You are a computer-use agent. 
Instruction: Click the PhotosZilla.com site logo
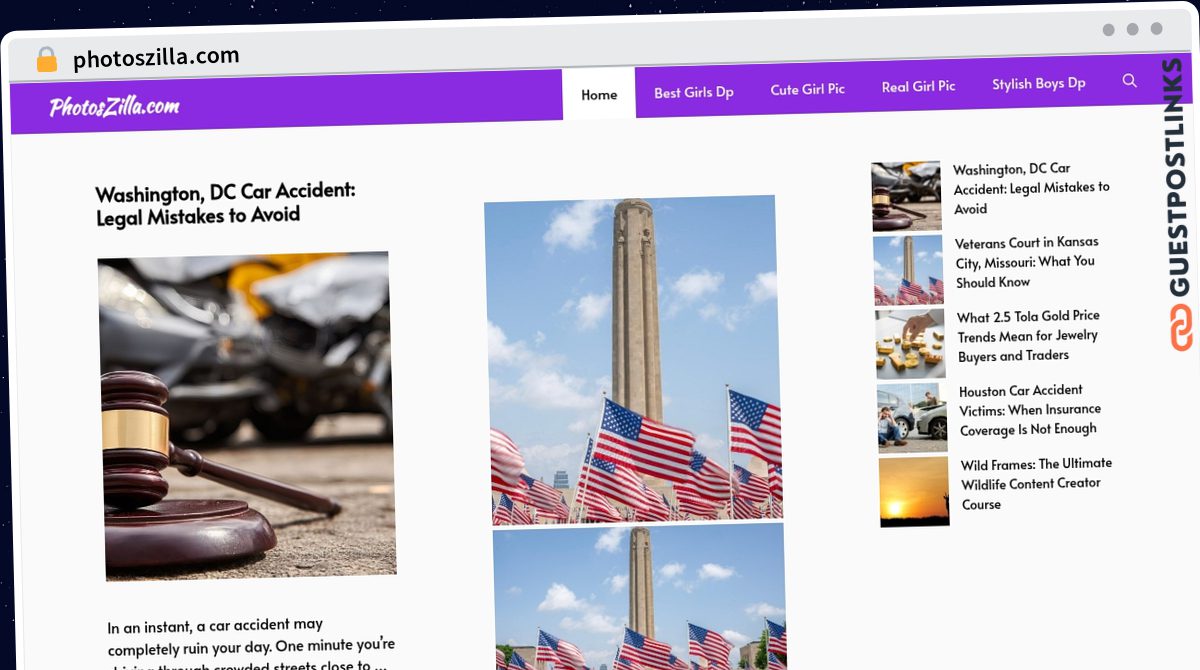pos(114,106)
